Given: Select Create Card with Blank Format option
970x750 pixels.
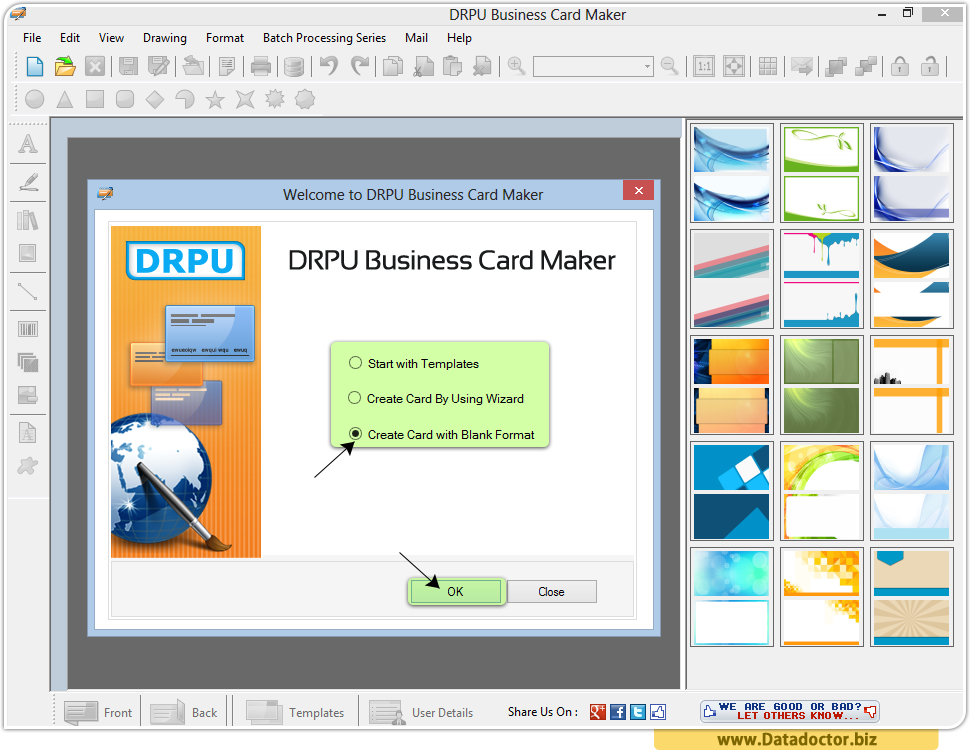Looking at the screenshot, I should coord(442,434).
